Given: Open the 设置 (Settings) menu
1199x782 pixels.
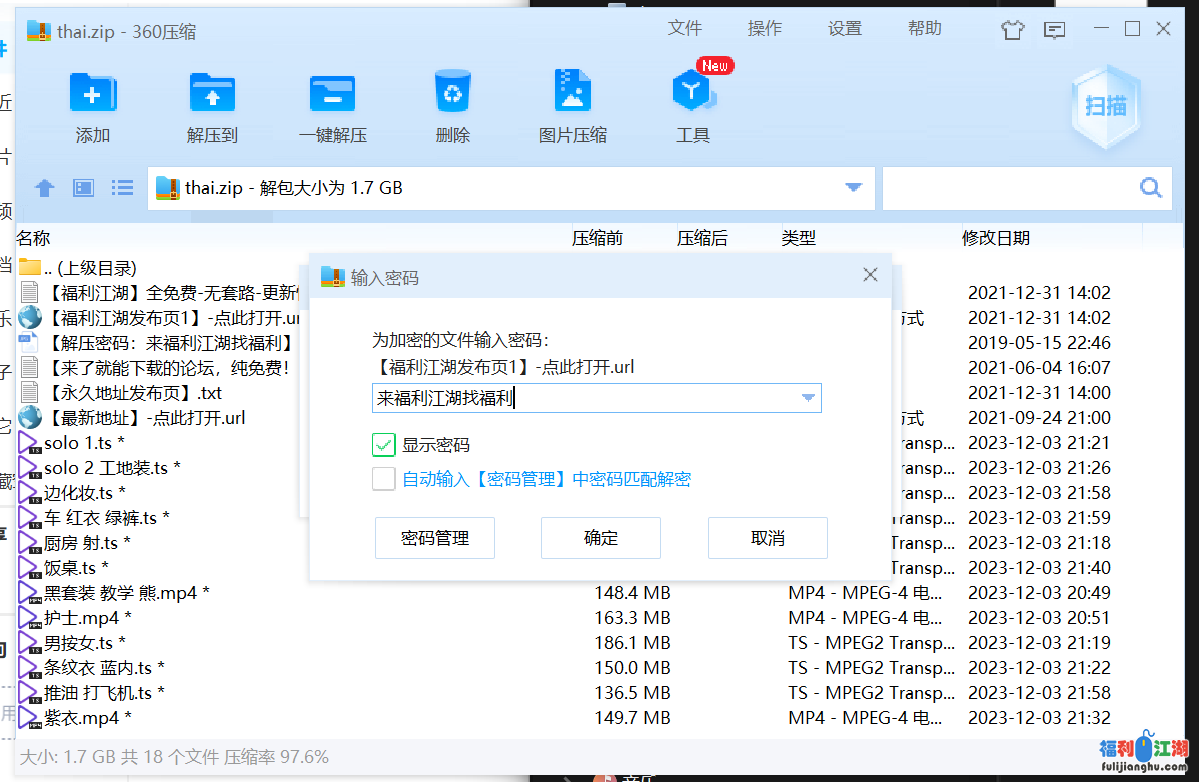Looking at the screenshot, I should pyautogui.click(x=844, y=28).
